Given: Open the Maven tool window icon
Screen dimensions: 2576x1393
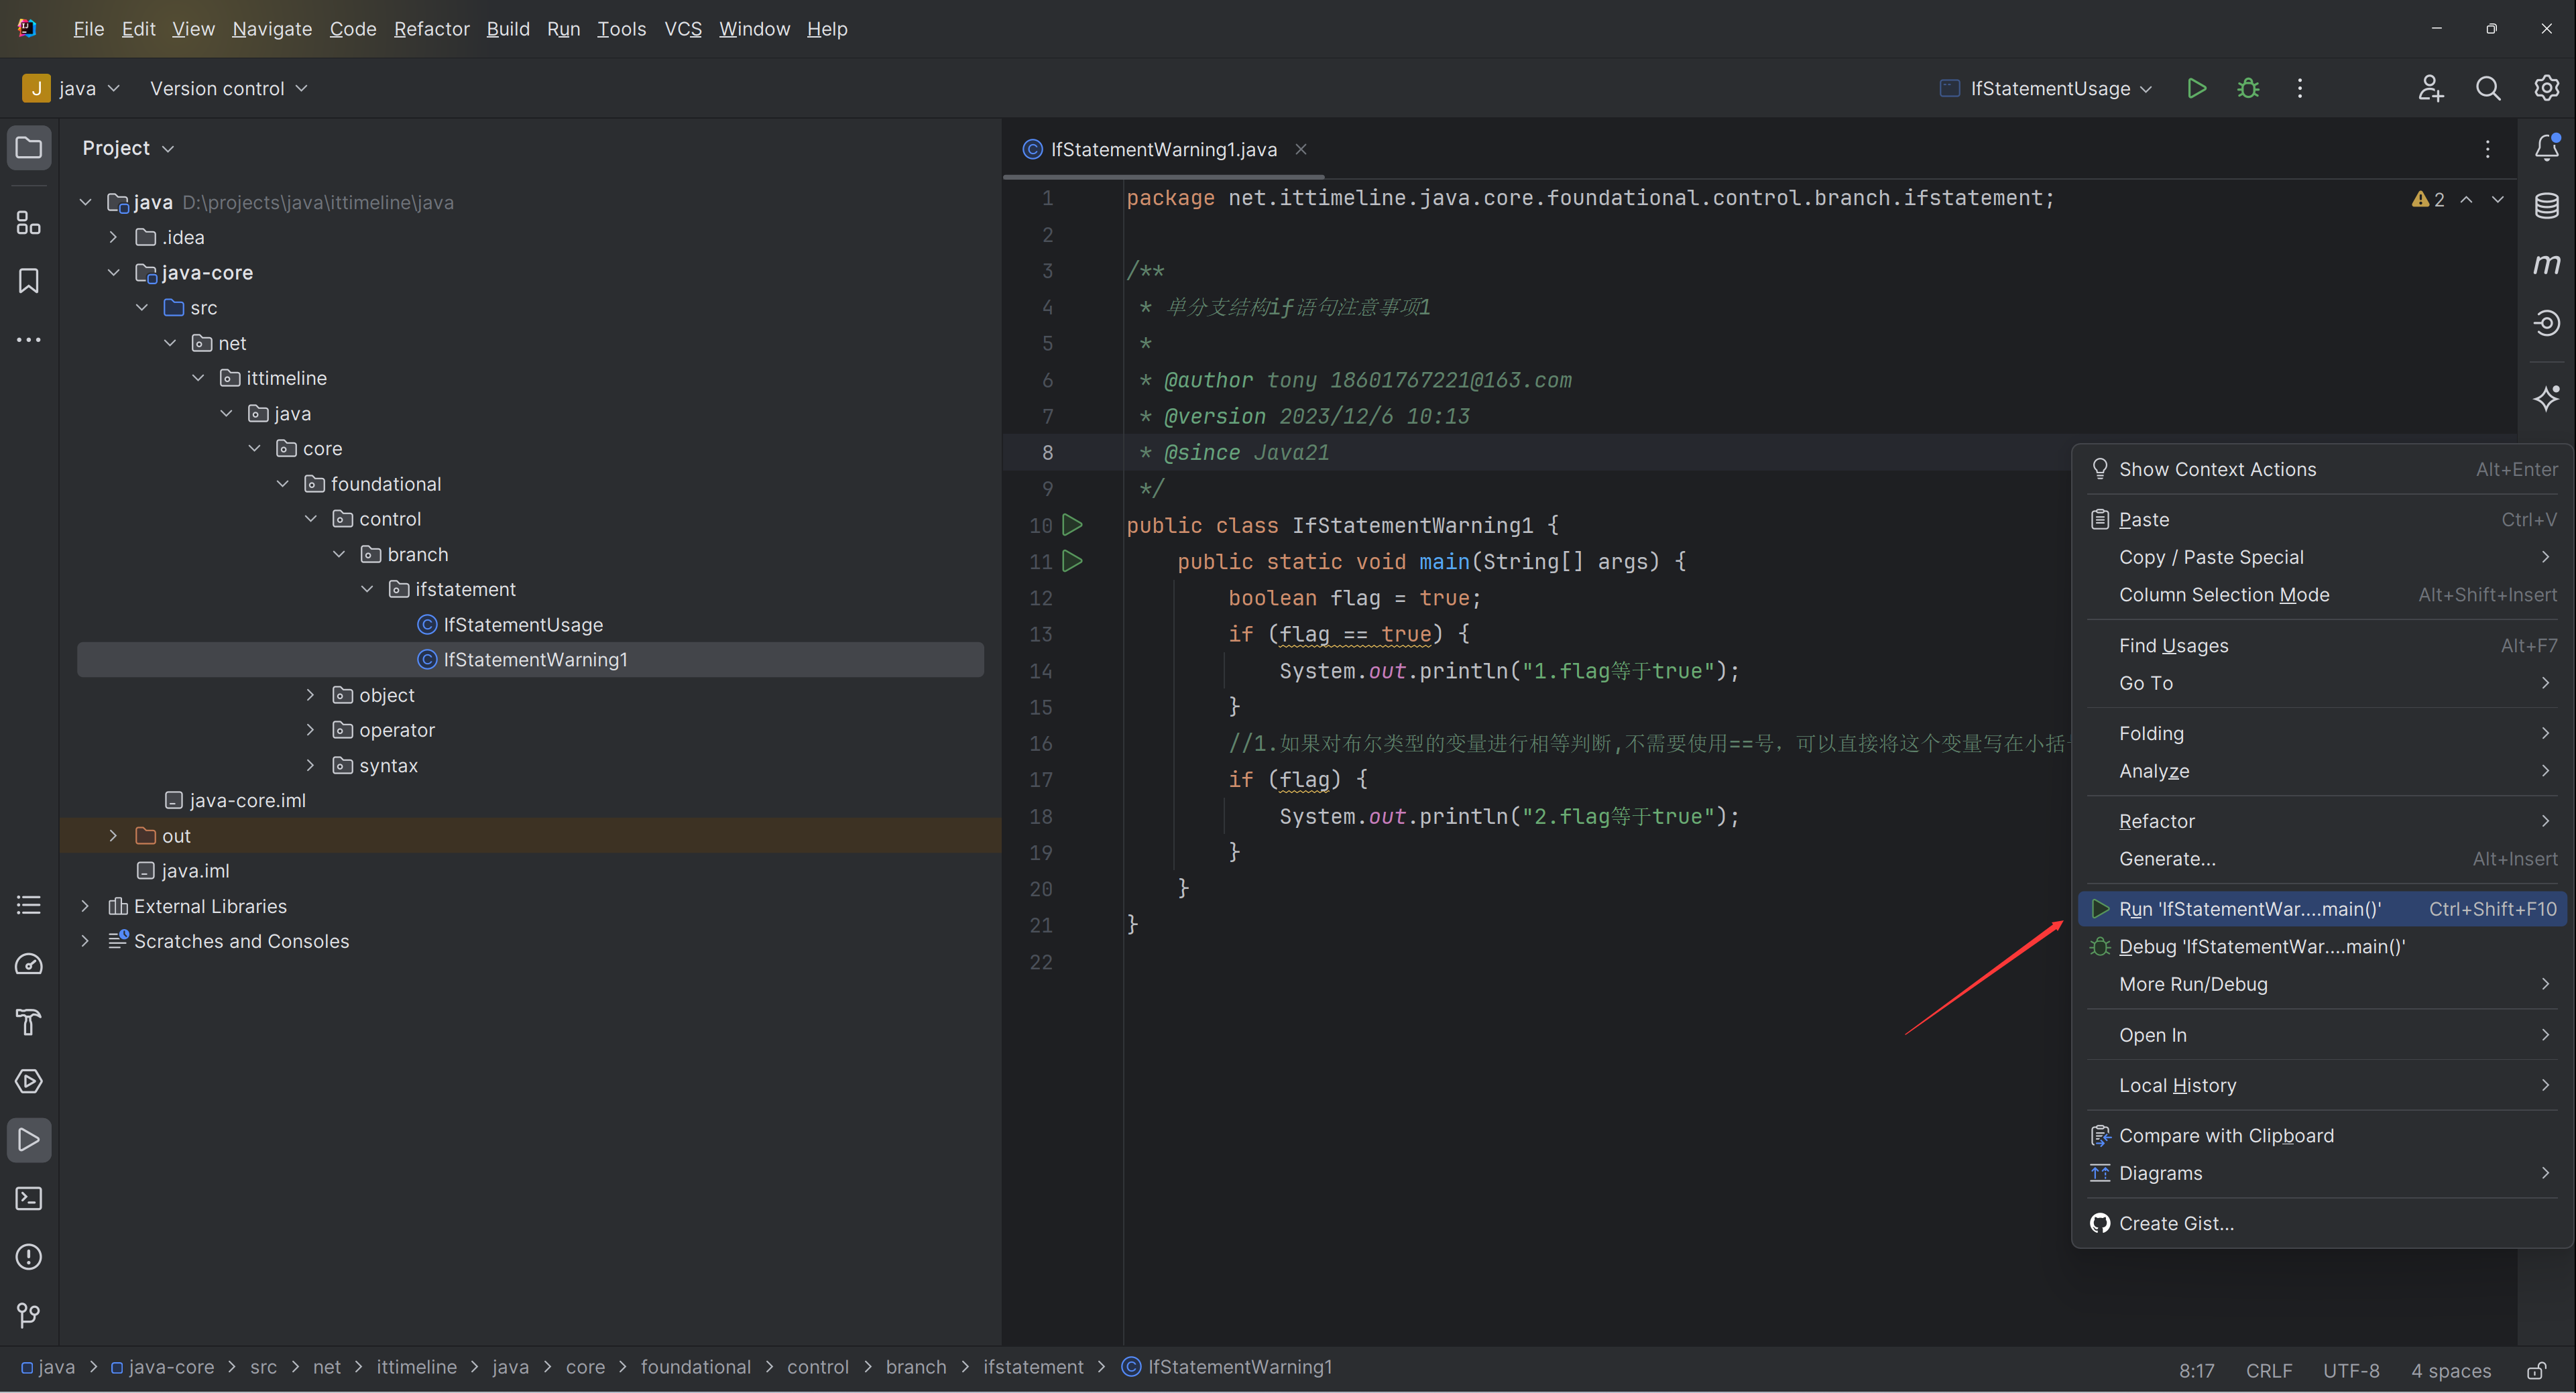Looking at the screenshot, I should tap(2546, 265).
